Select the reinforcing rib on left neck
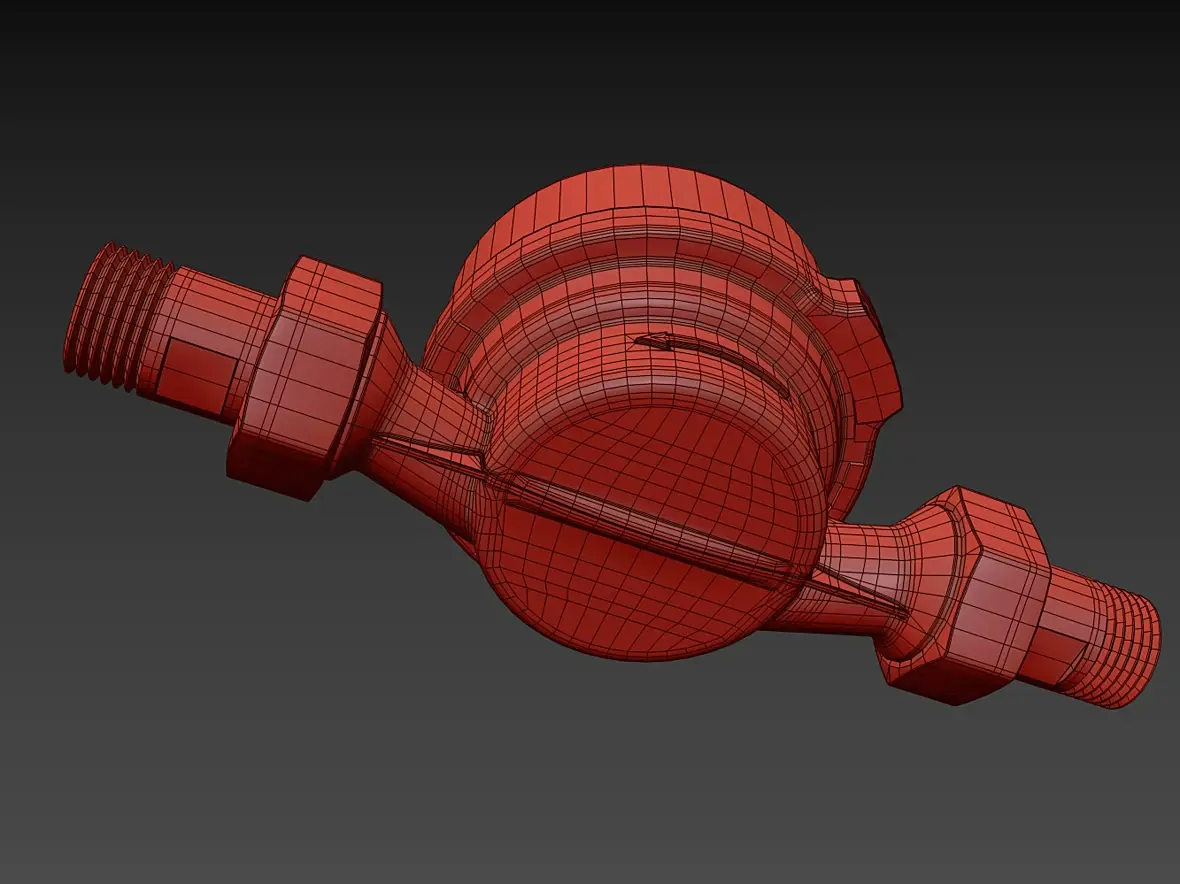The image size is (1180, 884). pos(429,450)
